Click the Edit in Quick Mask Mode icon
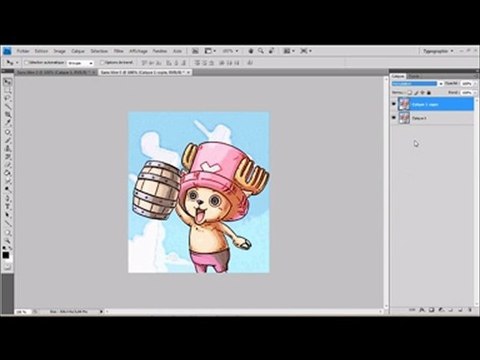The width and height of the screenshot is (480, 360). click(x=7, y=267)
